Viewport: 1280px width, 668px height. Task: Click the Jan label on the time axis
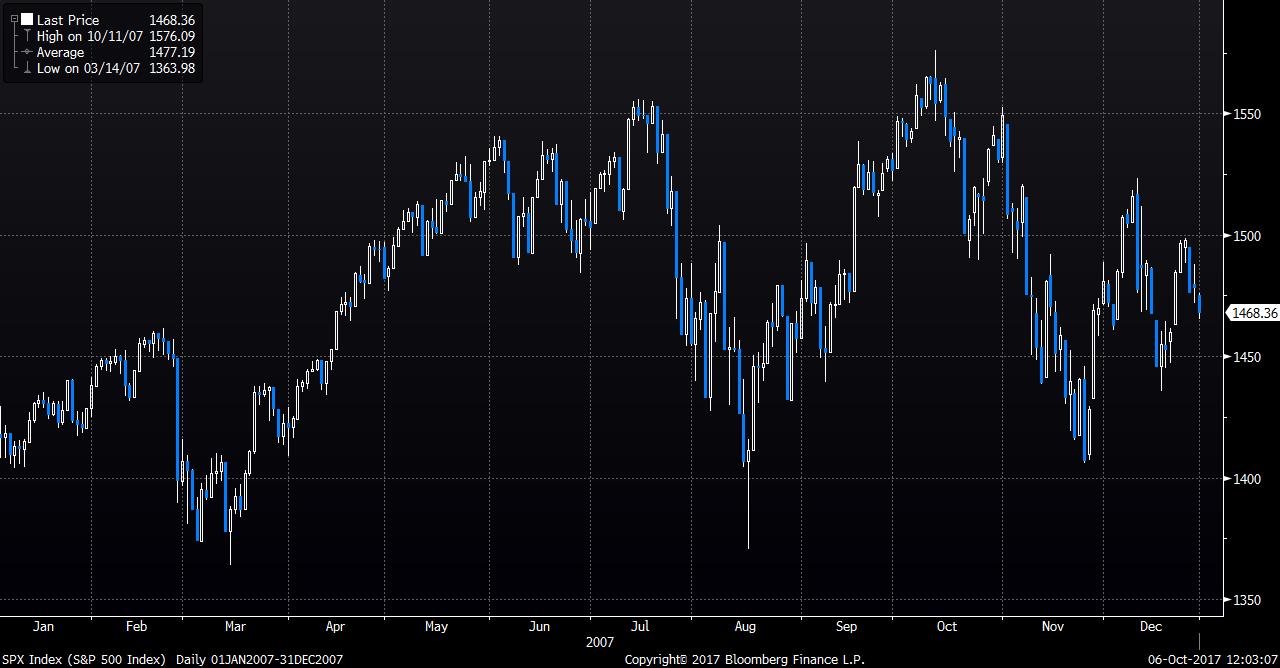click(x=44, y=627)
